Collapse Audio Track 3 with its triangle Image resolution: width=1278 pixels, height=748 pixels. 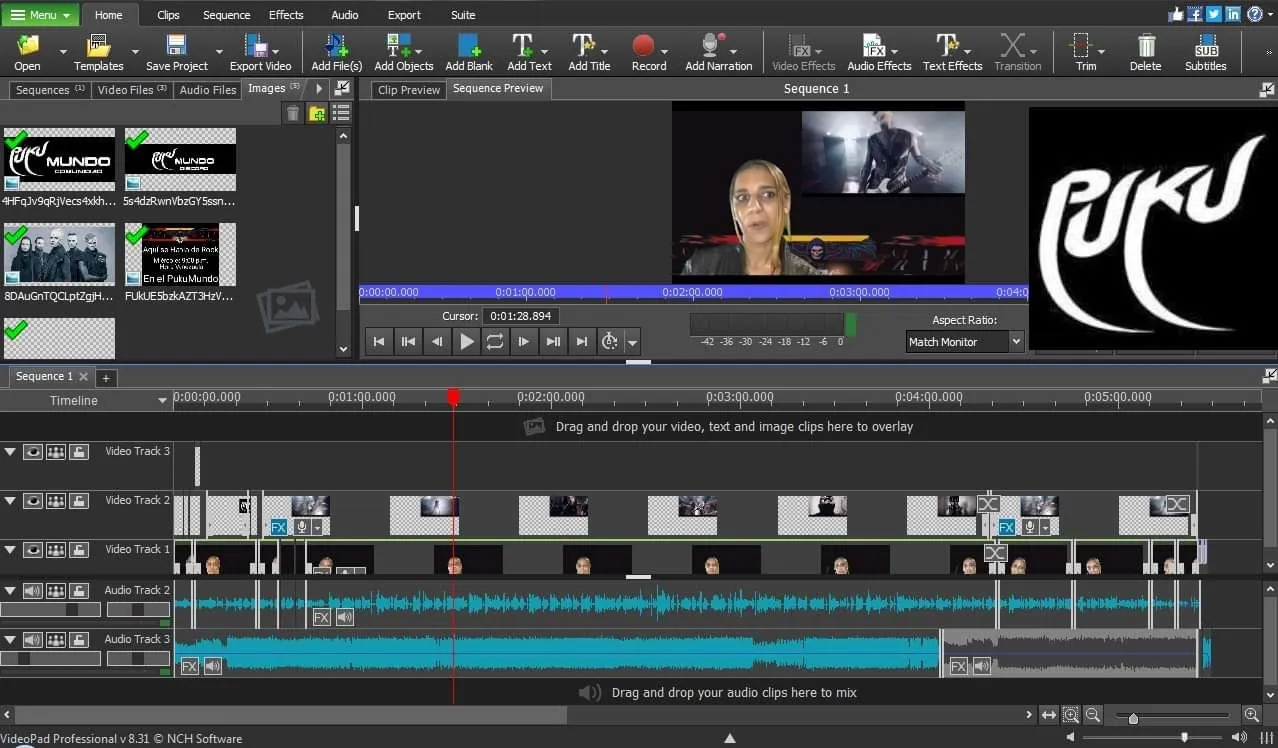10,640
